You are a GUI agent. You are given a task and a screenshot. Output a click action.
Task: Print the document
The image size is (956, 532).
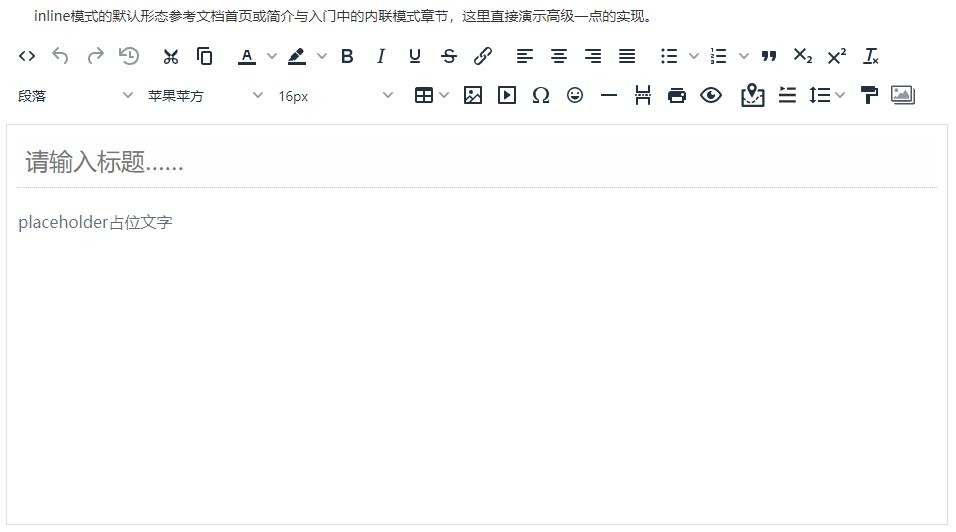click(x=677, y=96)
